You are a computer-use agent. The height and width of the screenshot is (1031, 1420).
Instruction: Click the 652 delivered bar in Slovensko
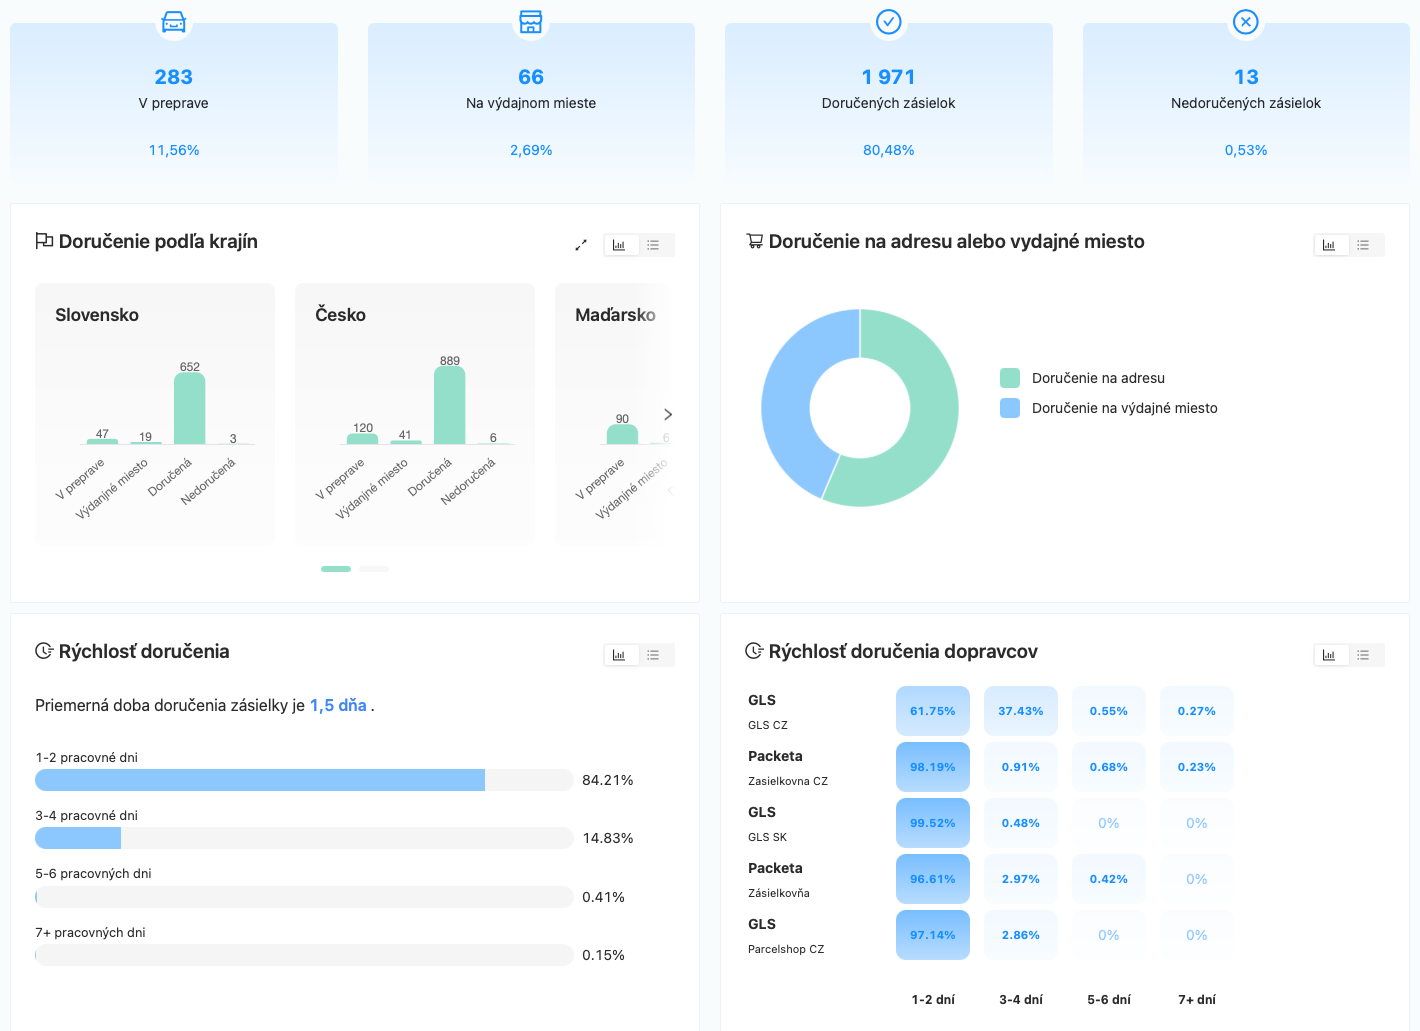tap(190, 408)
